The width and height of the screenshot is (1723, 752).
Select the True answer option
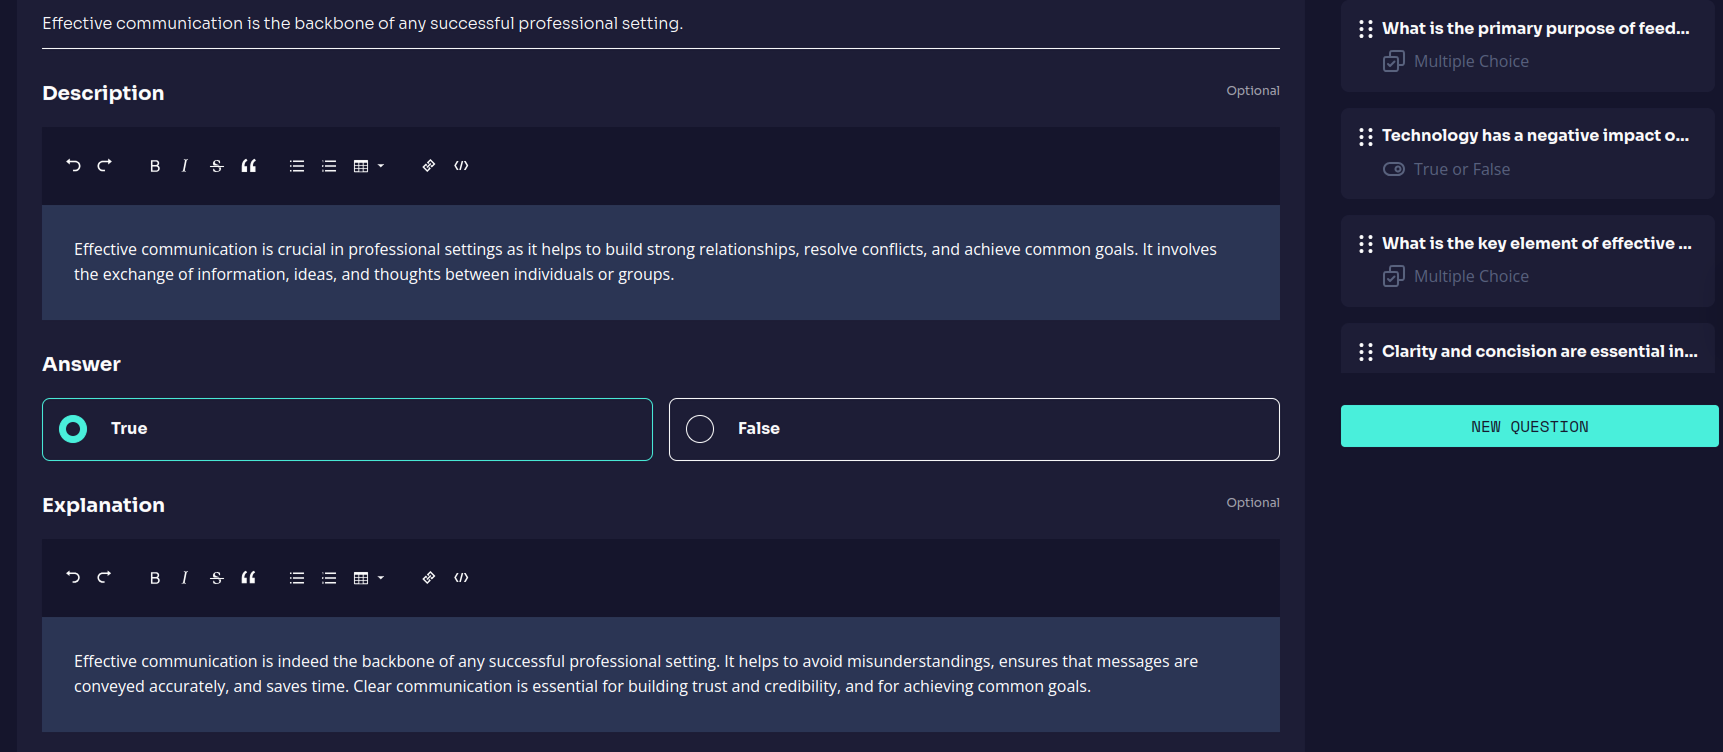347,429
